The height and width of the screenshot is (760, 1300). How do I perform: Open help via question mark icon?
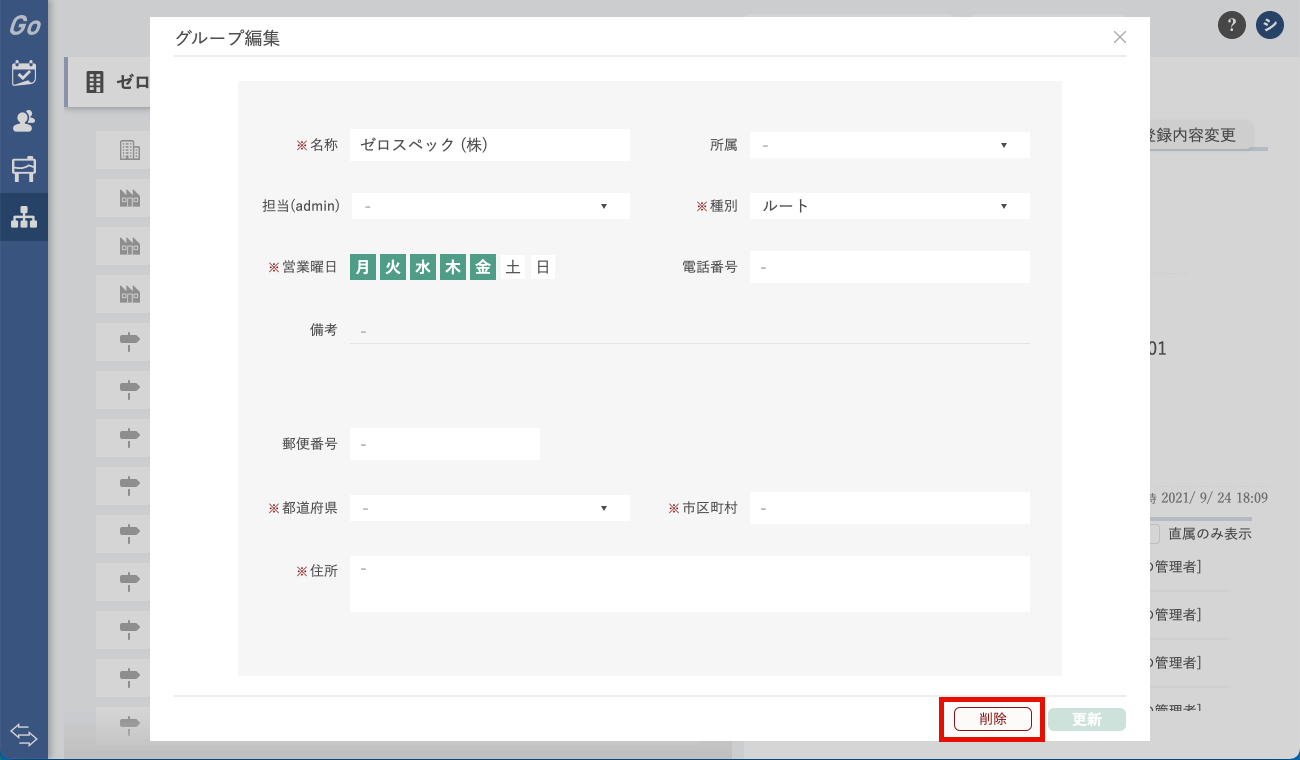1232,25
